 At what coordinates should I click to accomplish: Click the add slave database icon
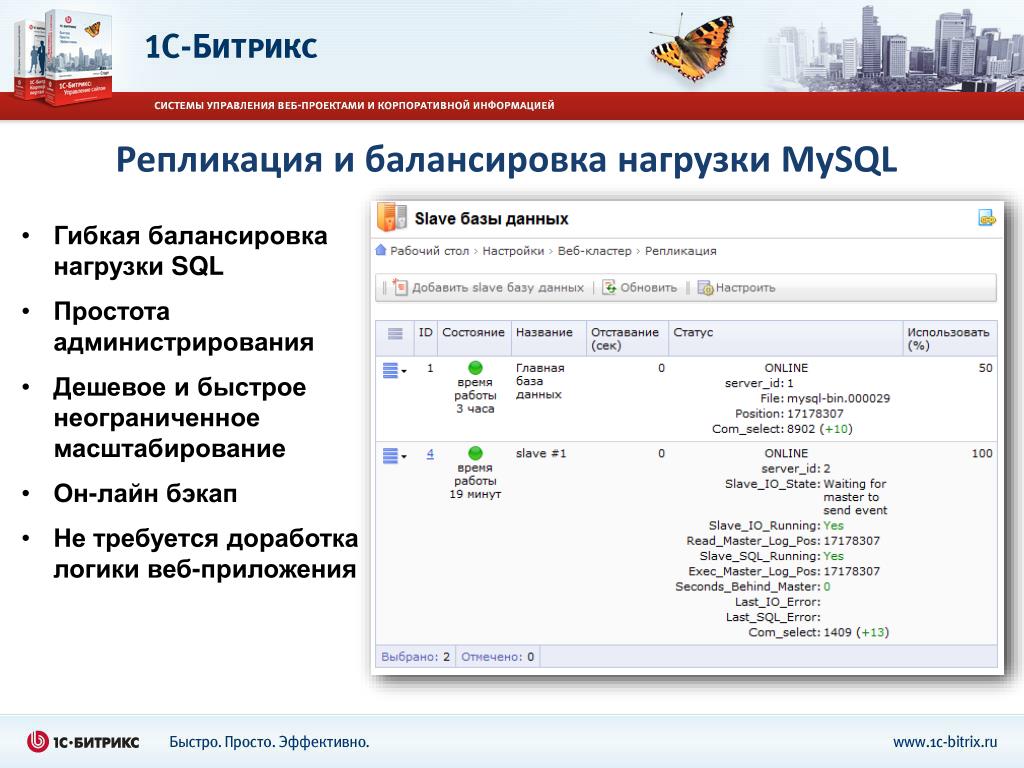click(400, 287)
